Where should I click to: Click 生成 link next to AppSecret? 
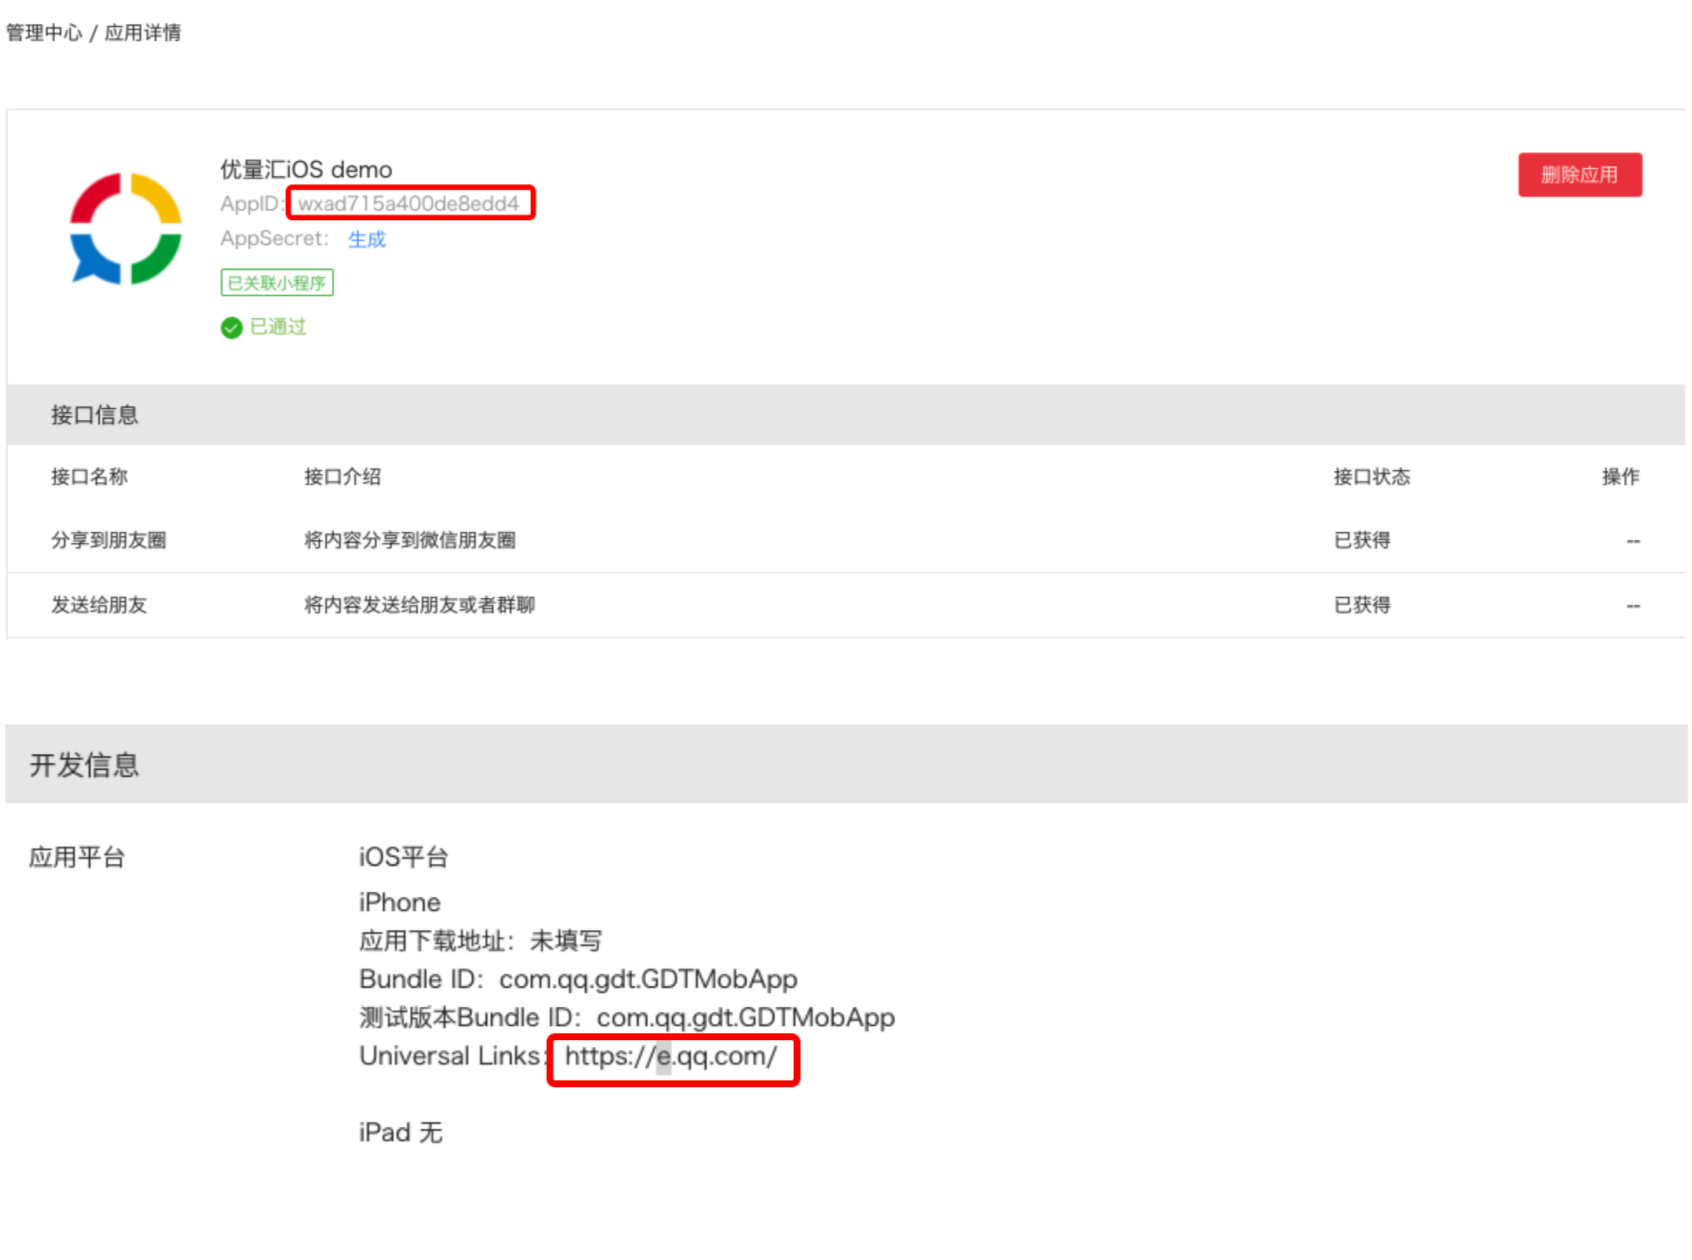point(366,239)
